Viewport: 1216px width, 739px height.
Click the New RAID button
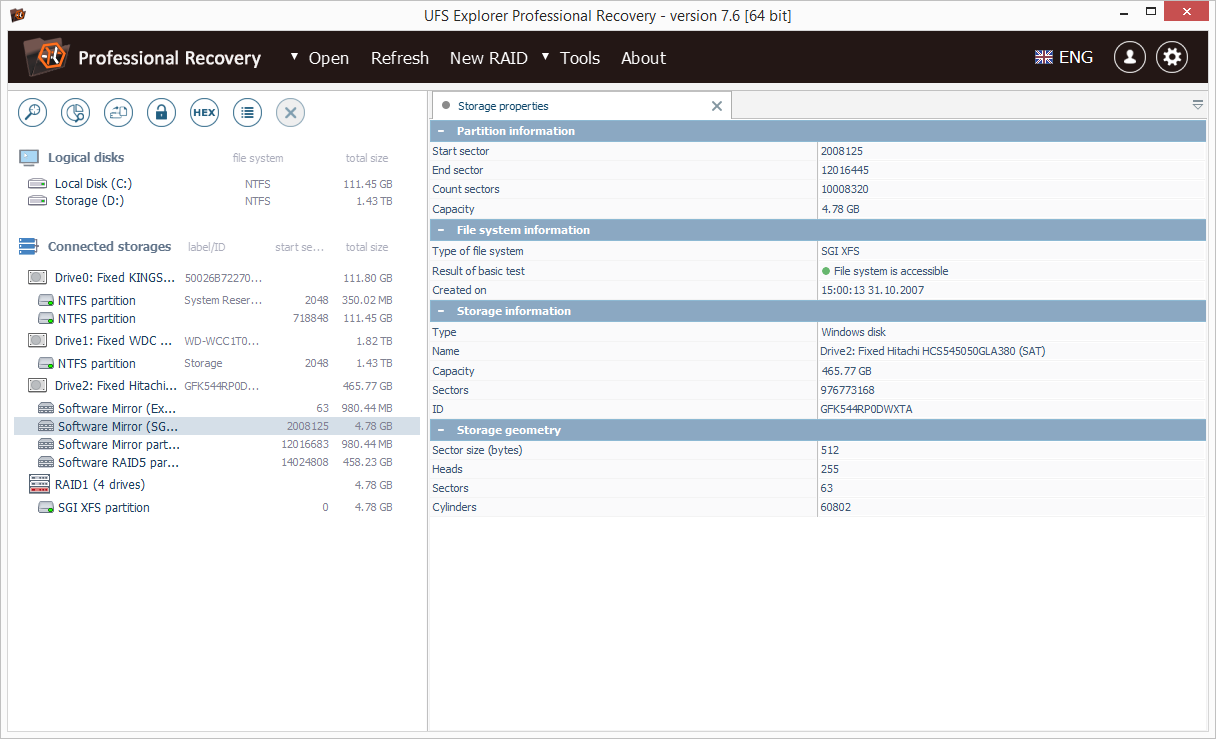click(488, 58)
